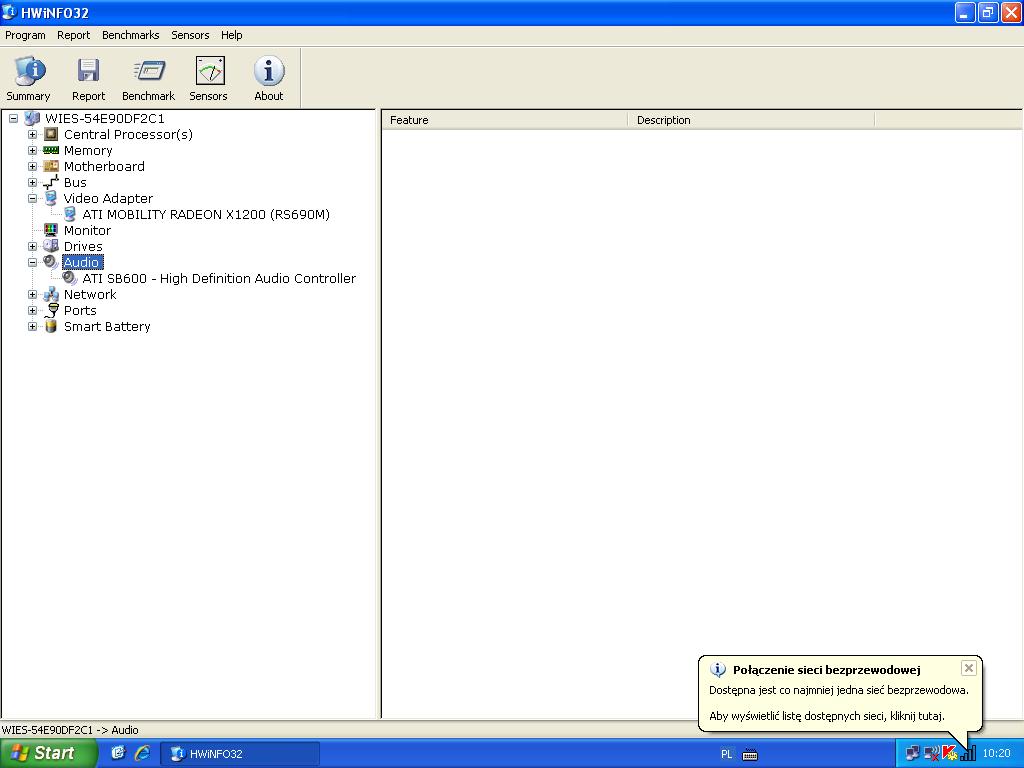
Task: Select ATI MOBILITY RADEON X1200 (RS690M) entry
Action: pyautogui.click(x=206, y=215)
